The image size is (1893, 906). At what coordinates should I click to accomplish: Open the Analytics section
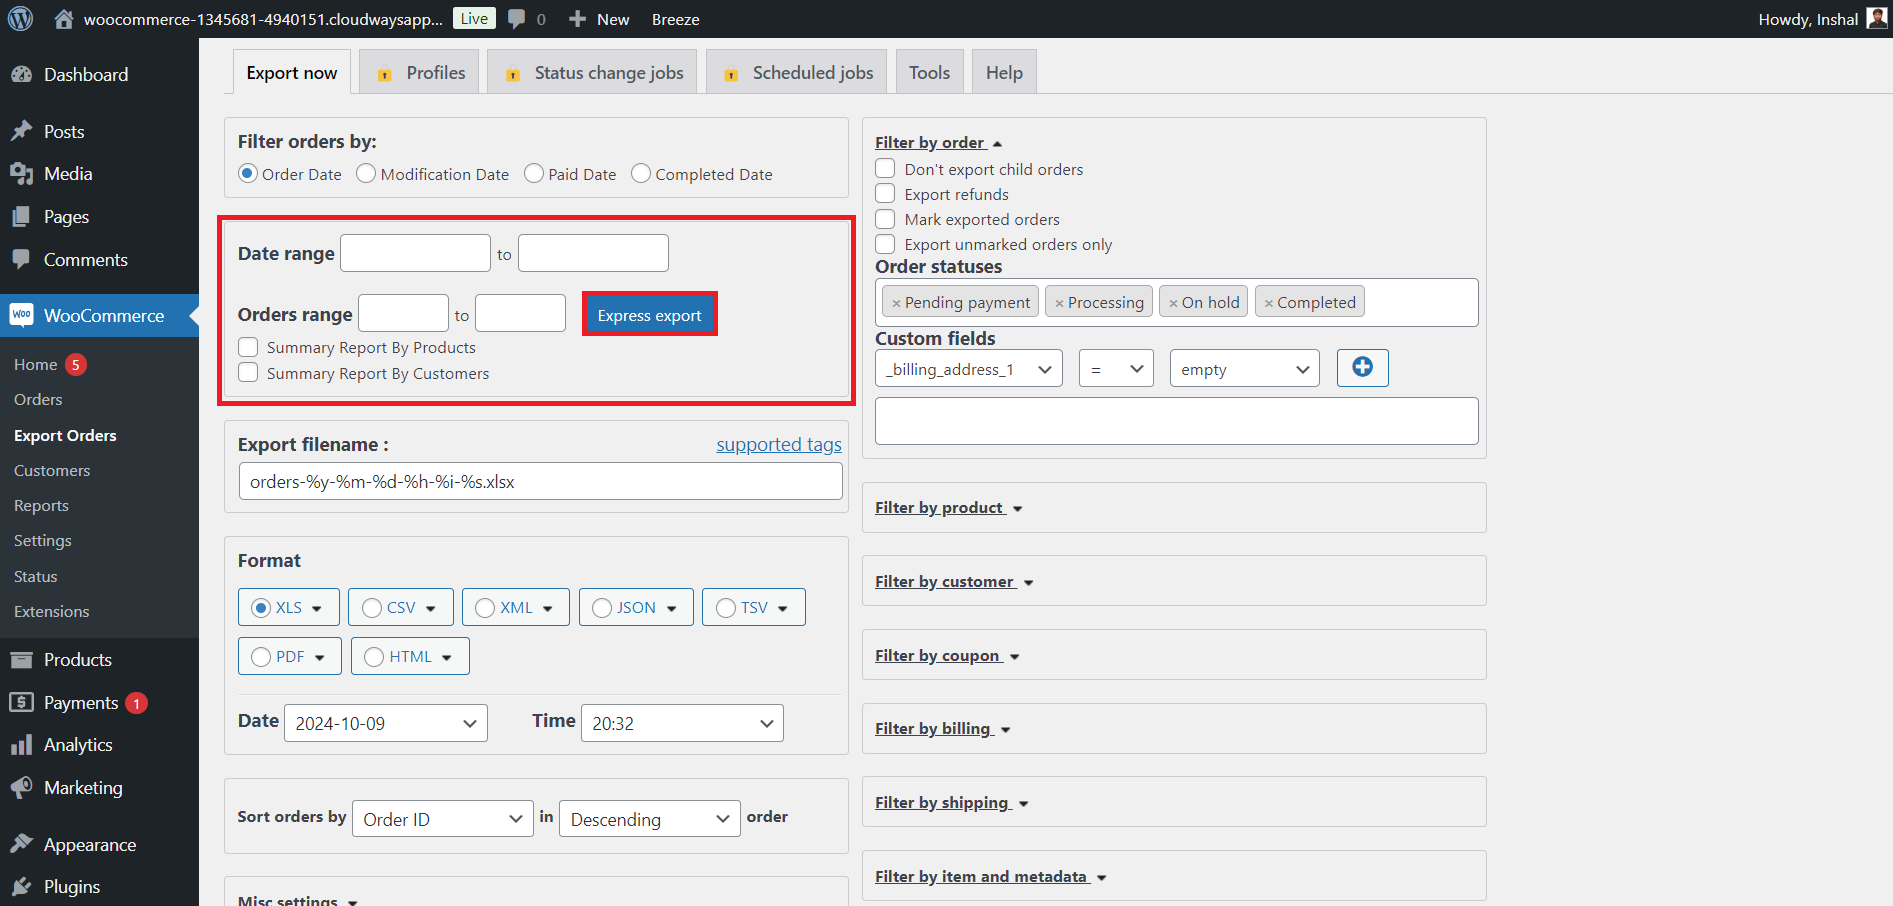tap(78, 744)
